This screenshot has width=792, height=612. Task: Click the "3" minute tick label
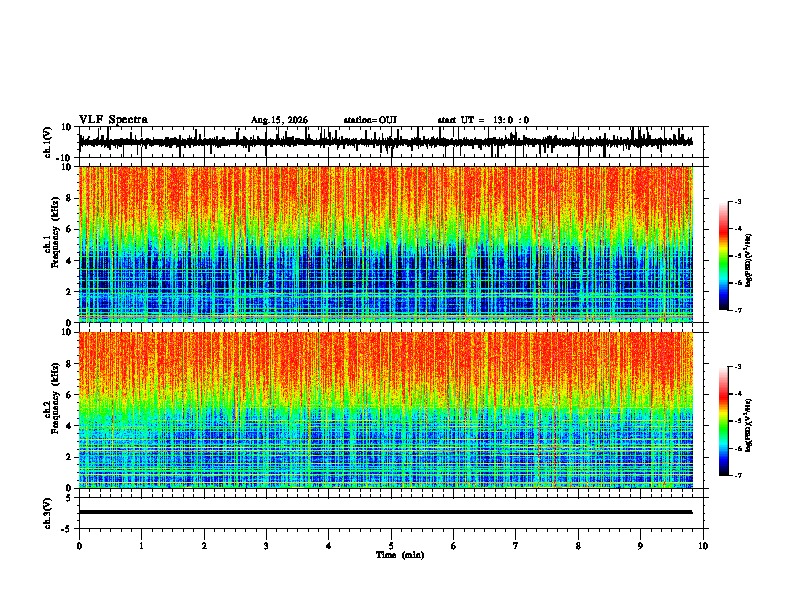coord(266,546)
